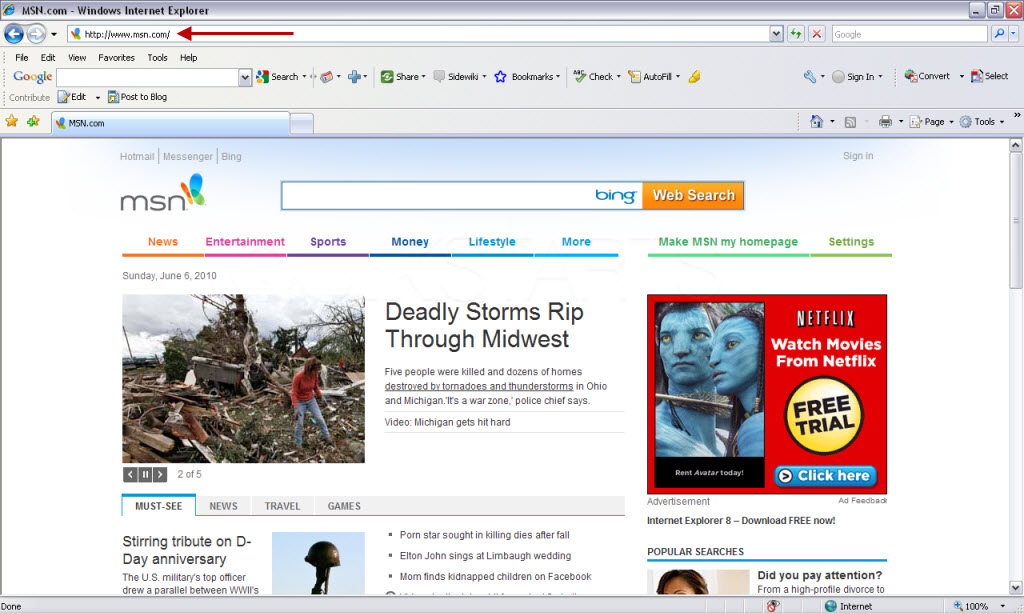The height and width of the screenshot is (614, 1024).
Task: Stop loading with the red X icon
Action: click(x=816, y=34)
